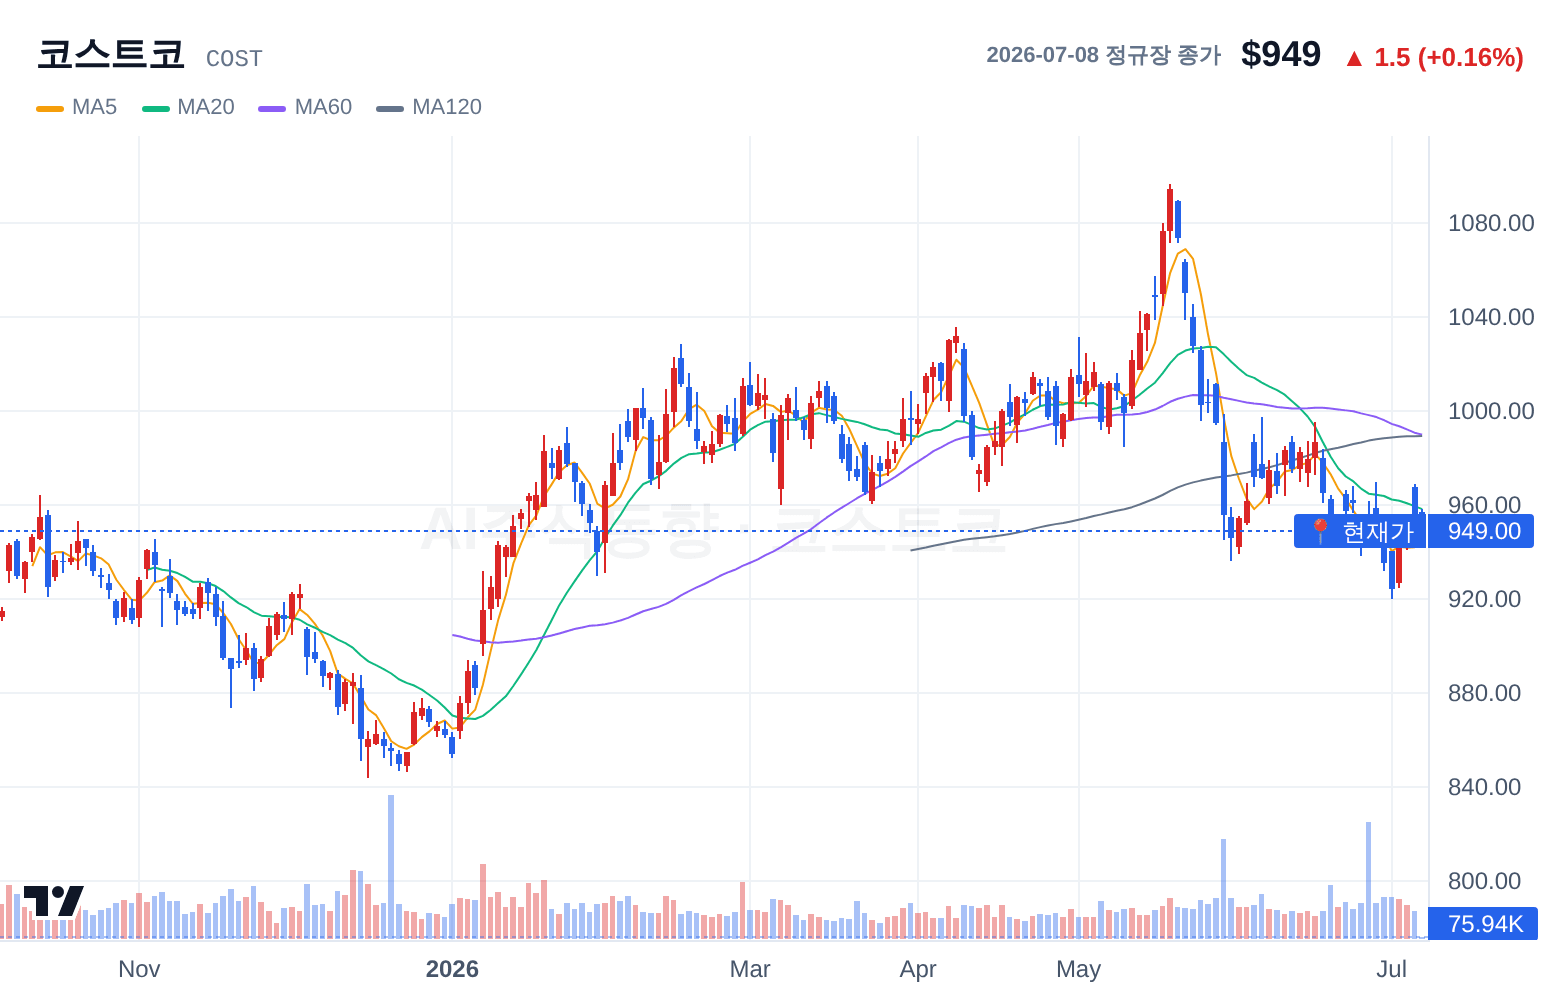Click the red pin icon beside 현재가

(x=1319, y=531)
